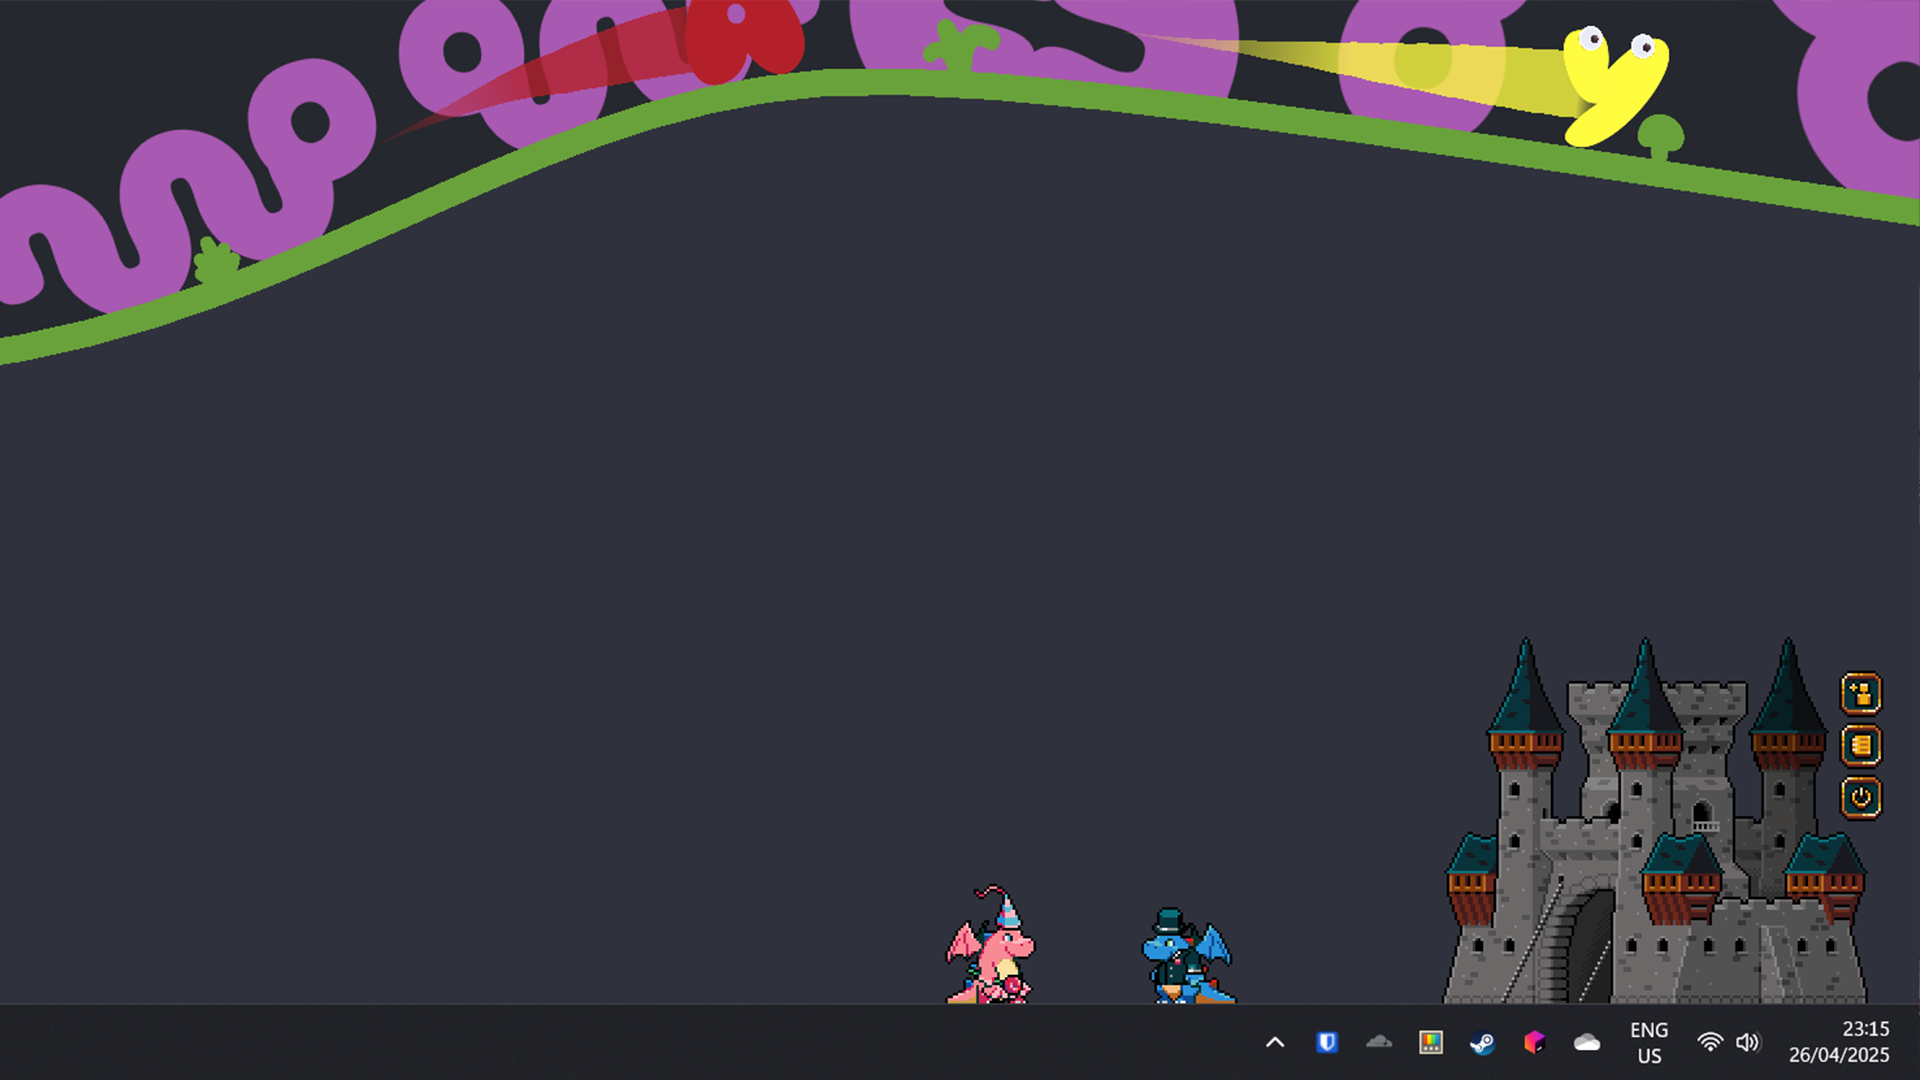Open the PowerToys colorful tray icon
The height and width of the screenshot is (1080, 1920).
tap(1431, 1042)
